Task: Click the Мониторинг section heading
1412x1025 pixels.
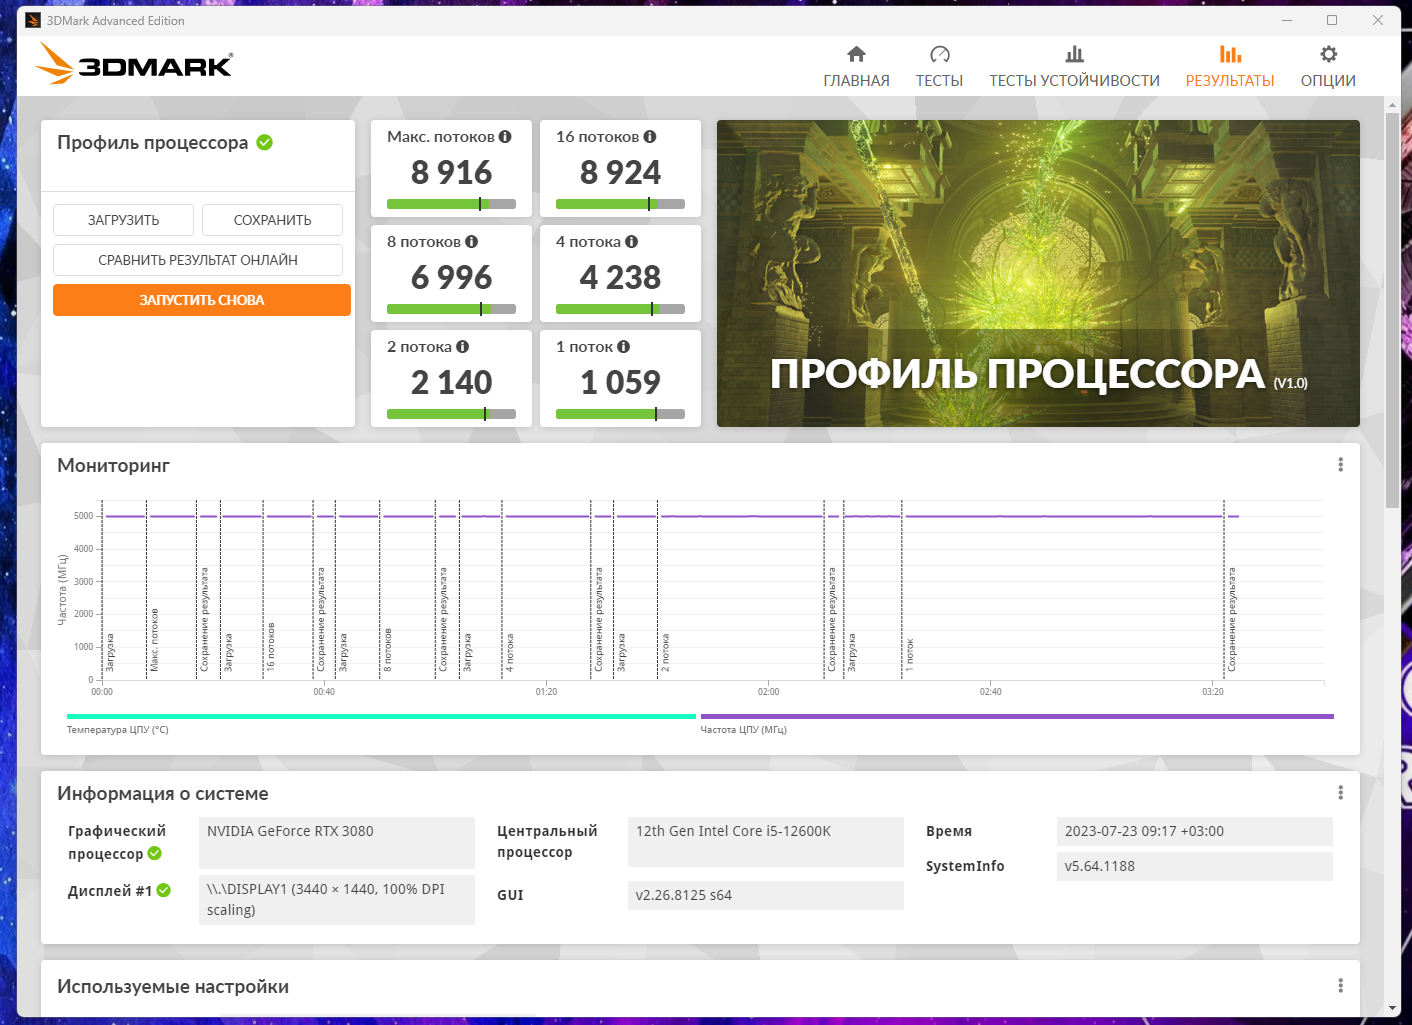Action: [x=113, y=465]
